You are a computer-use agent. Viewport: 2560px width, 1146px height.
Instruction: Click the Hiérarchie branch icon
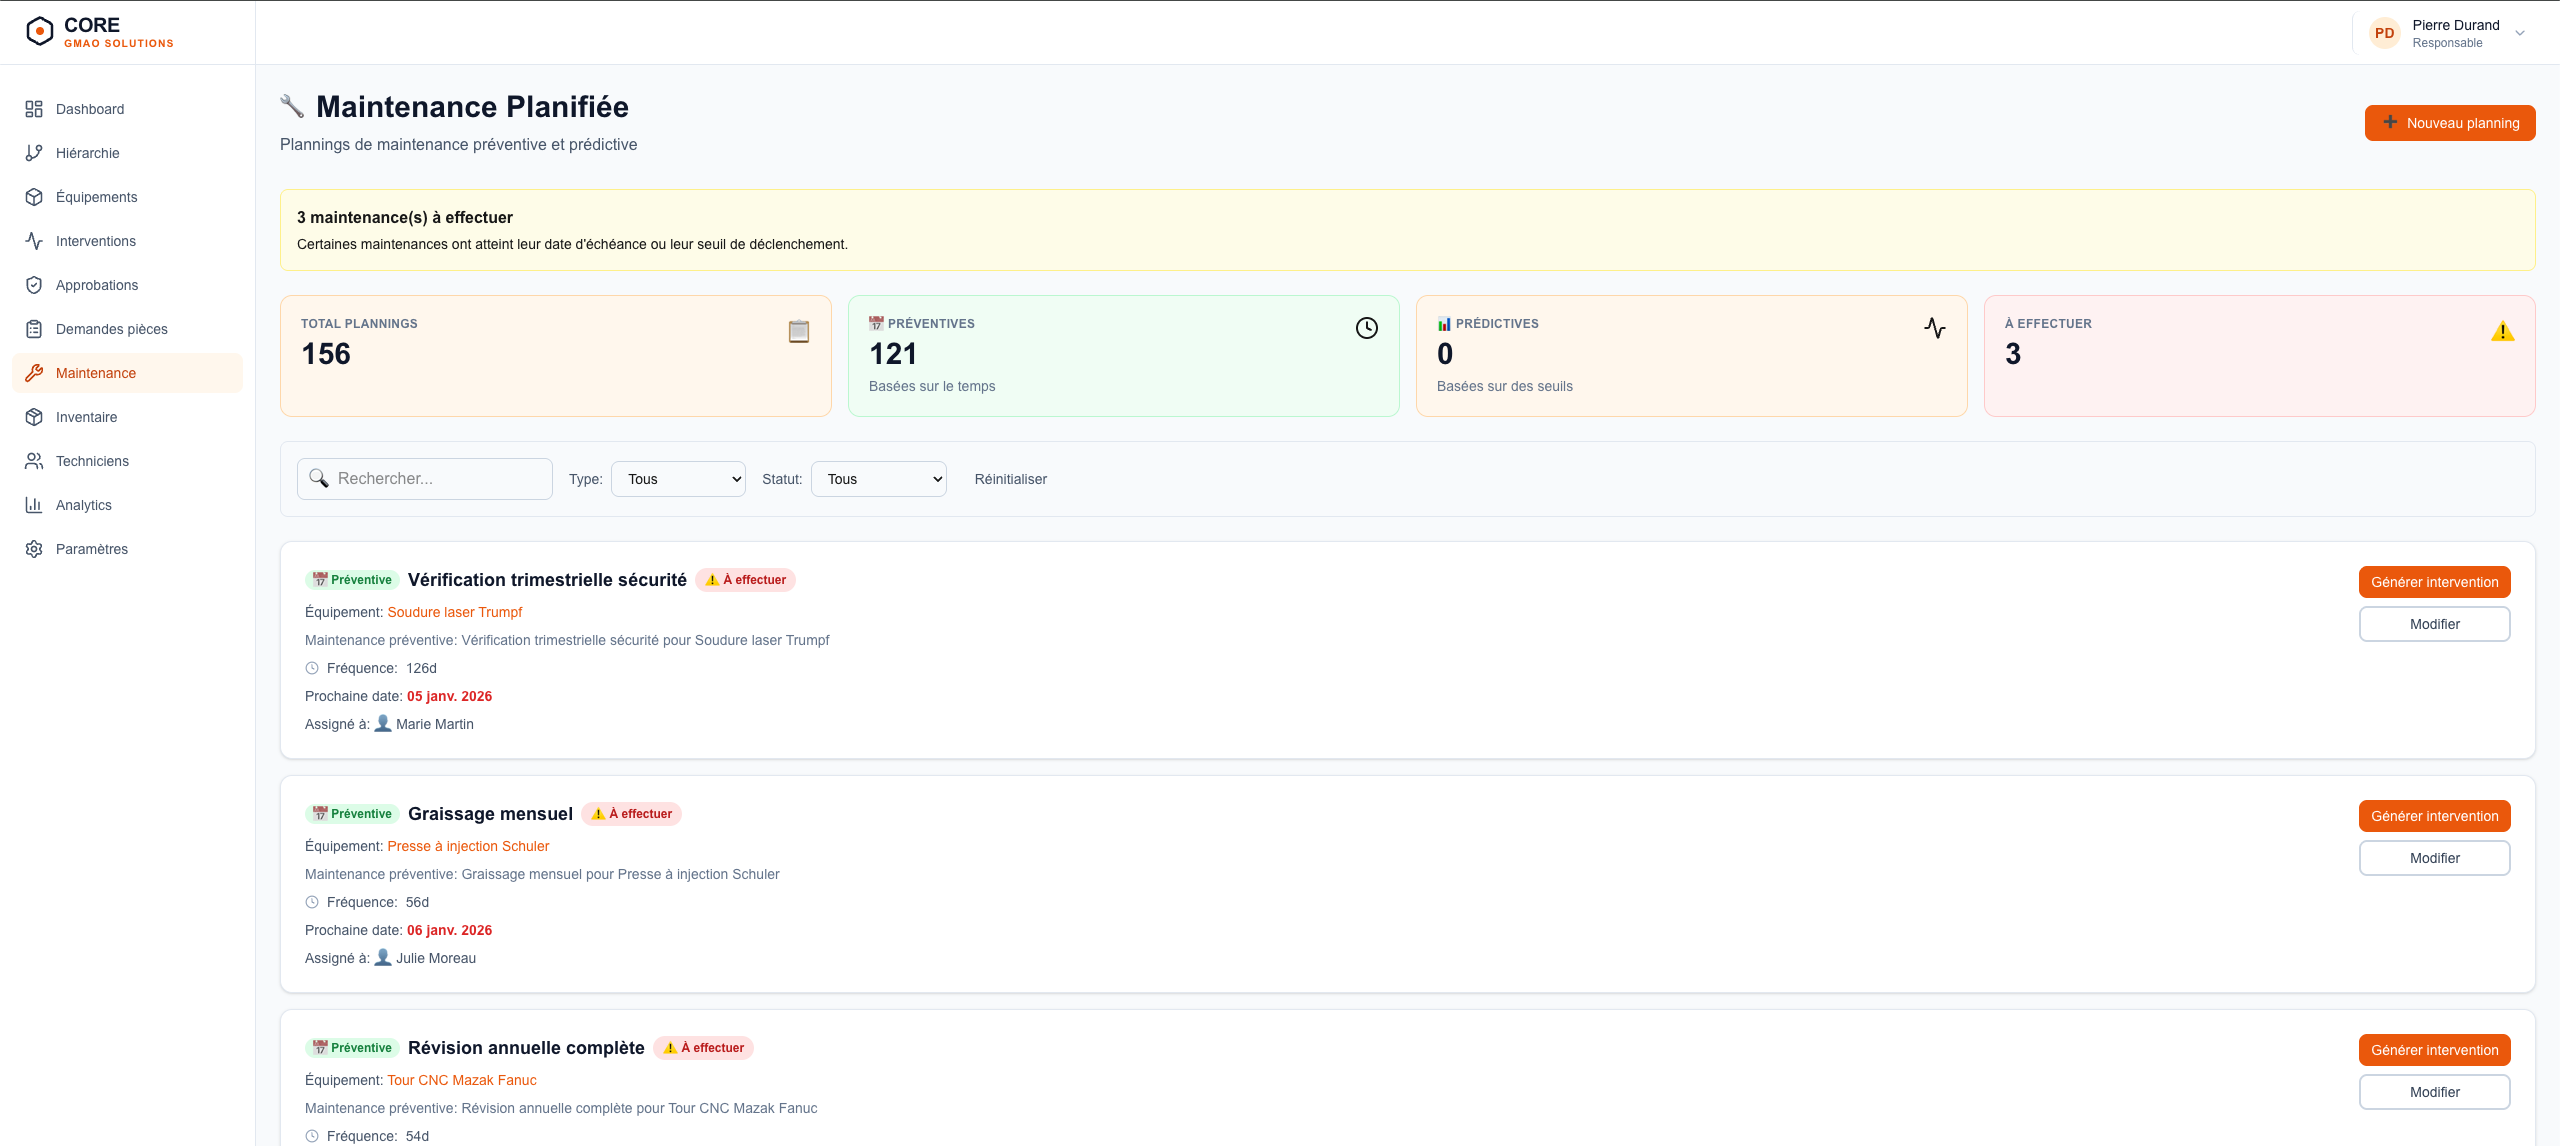coord(34,153)
